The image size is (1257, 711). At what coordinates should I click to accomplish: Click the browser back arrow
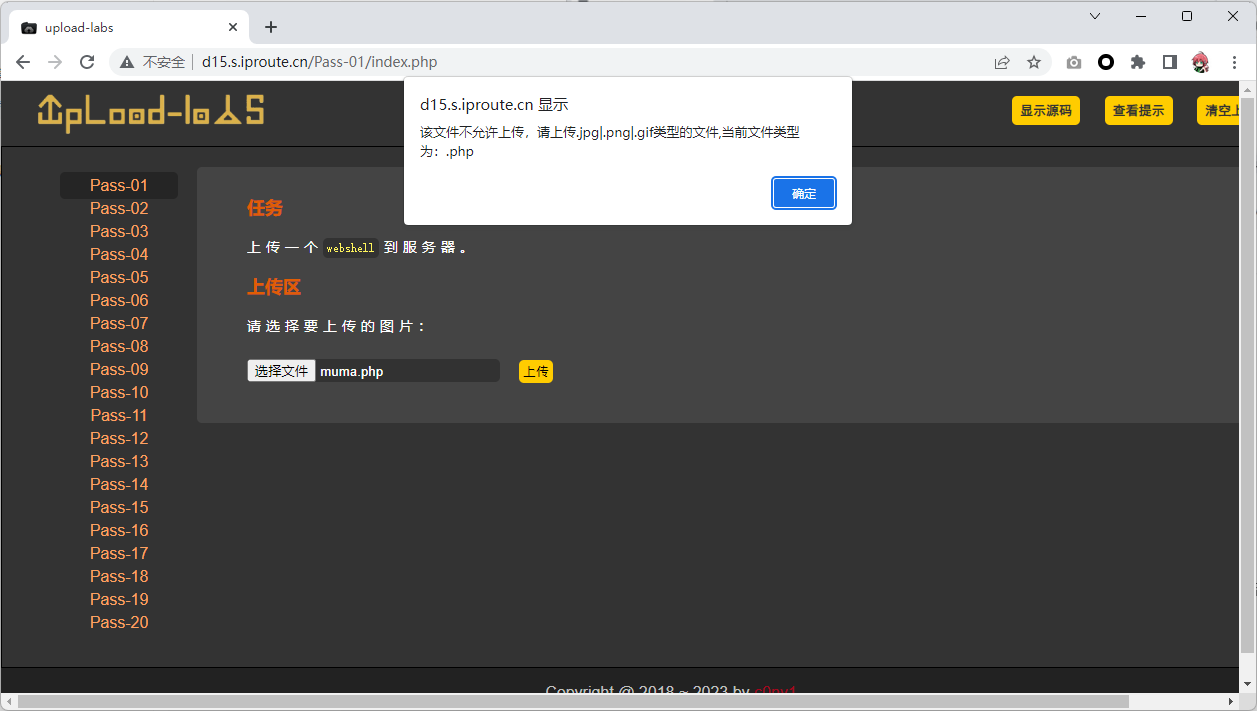click(23, 62)
